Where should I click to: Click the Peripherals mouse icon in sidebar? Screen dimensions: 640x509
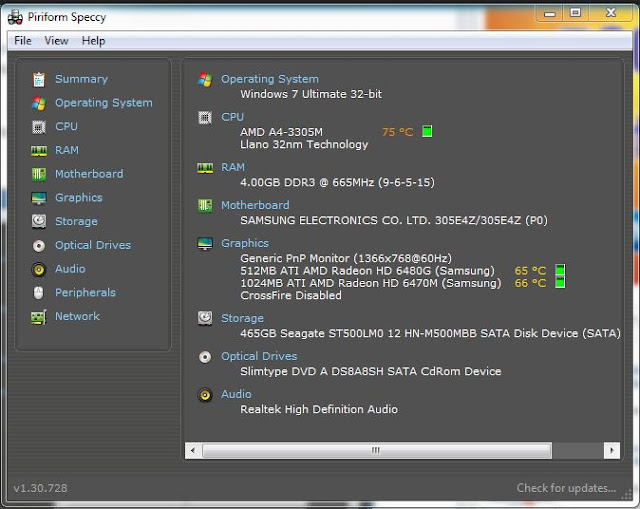click(39, 293)
